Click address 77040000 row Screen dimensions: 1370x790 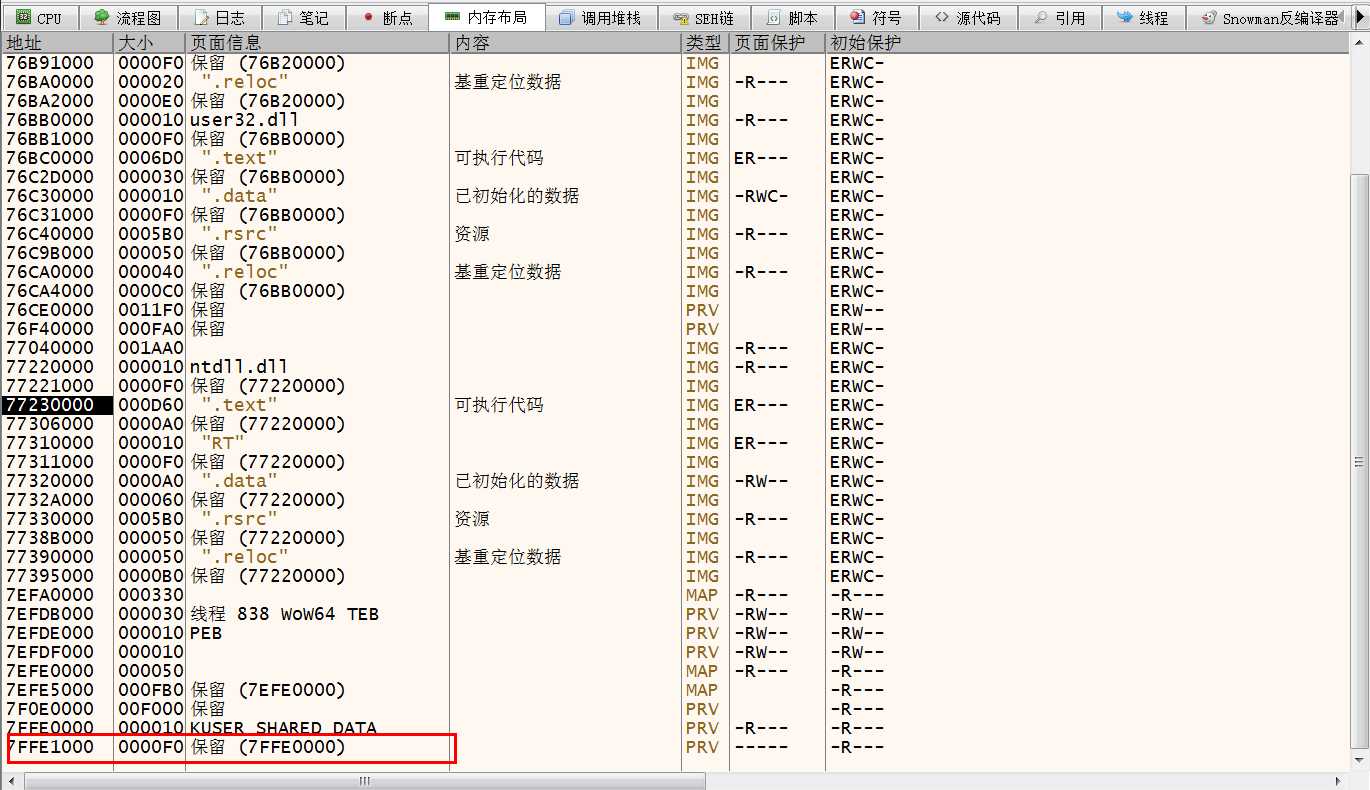[50, 348]
